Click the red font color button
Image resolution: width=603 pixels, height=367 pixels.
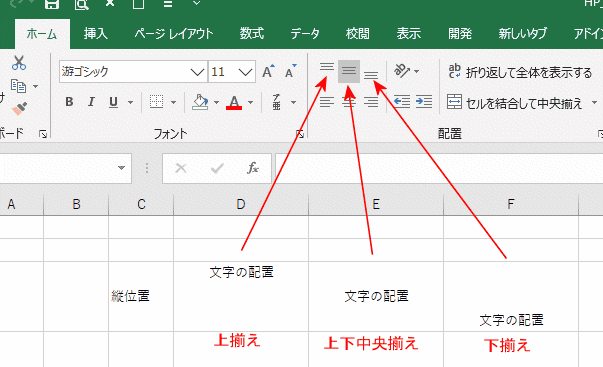coord(234,103)
